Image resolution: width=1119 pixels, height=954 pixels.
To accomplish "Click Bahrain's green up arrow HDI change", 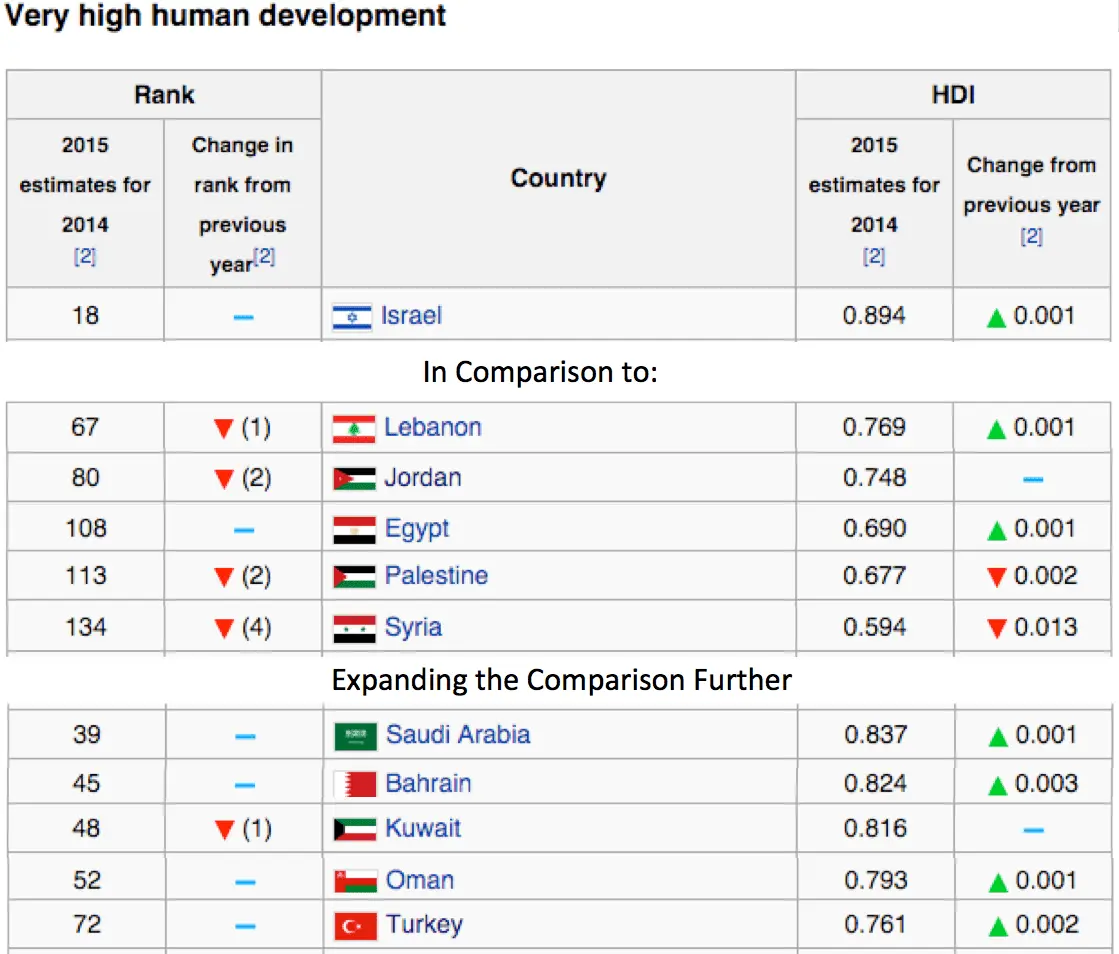I will pos(996,785).
